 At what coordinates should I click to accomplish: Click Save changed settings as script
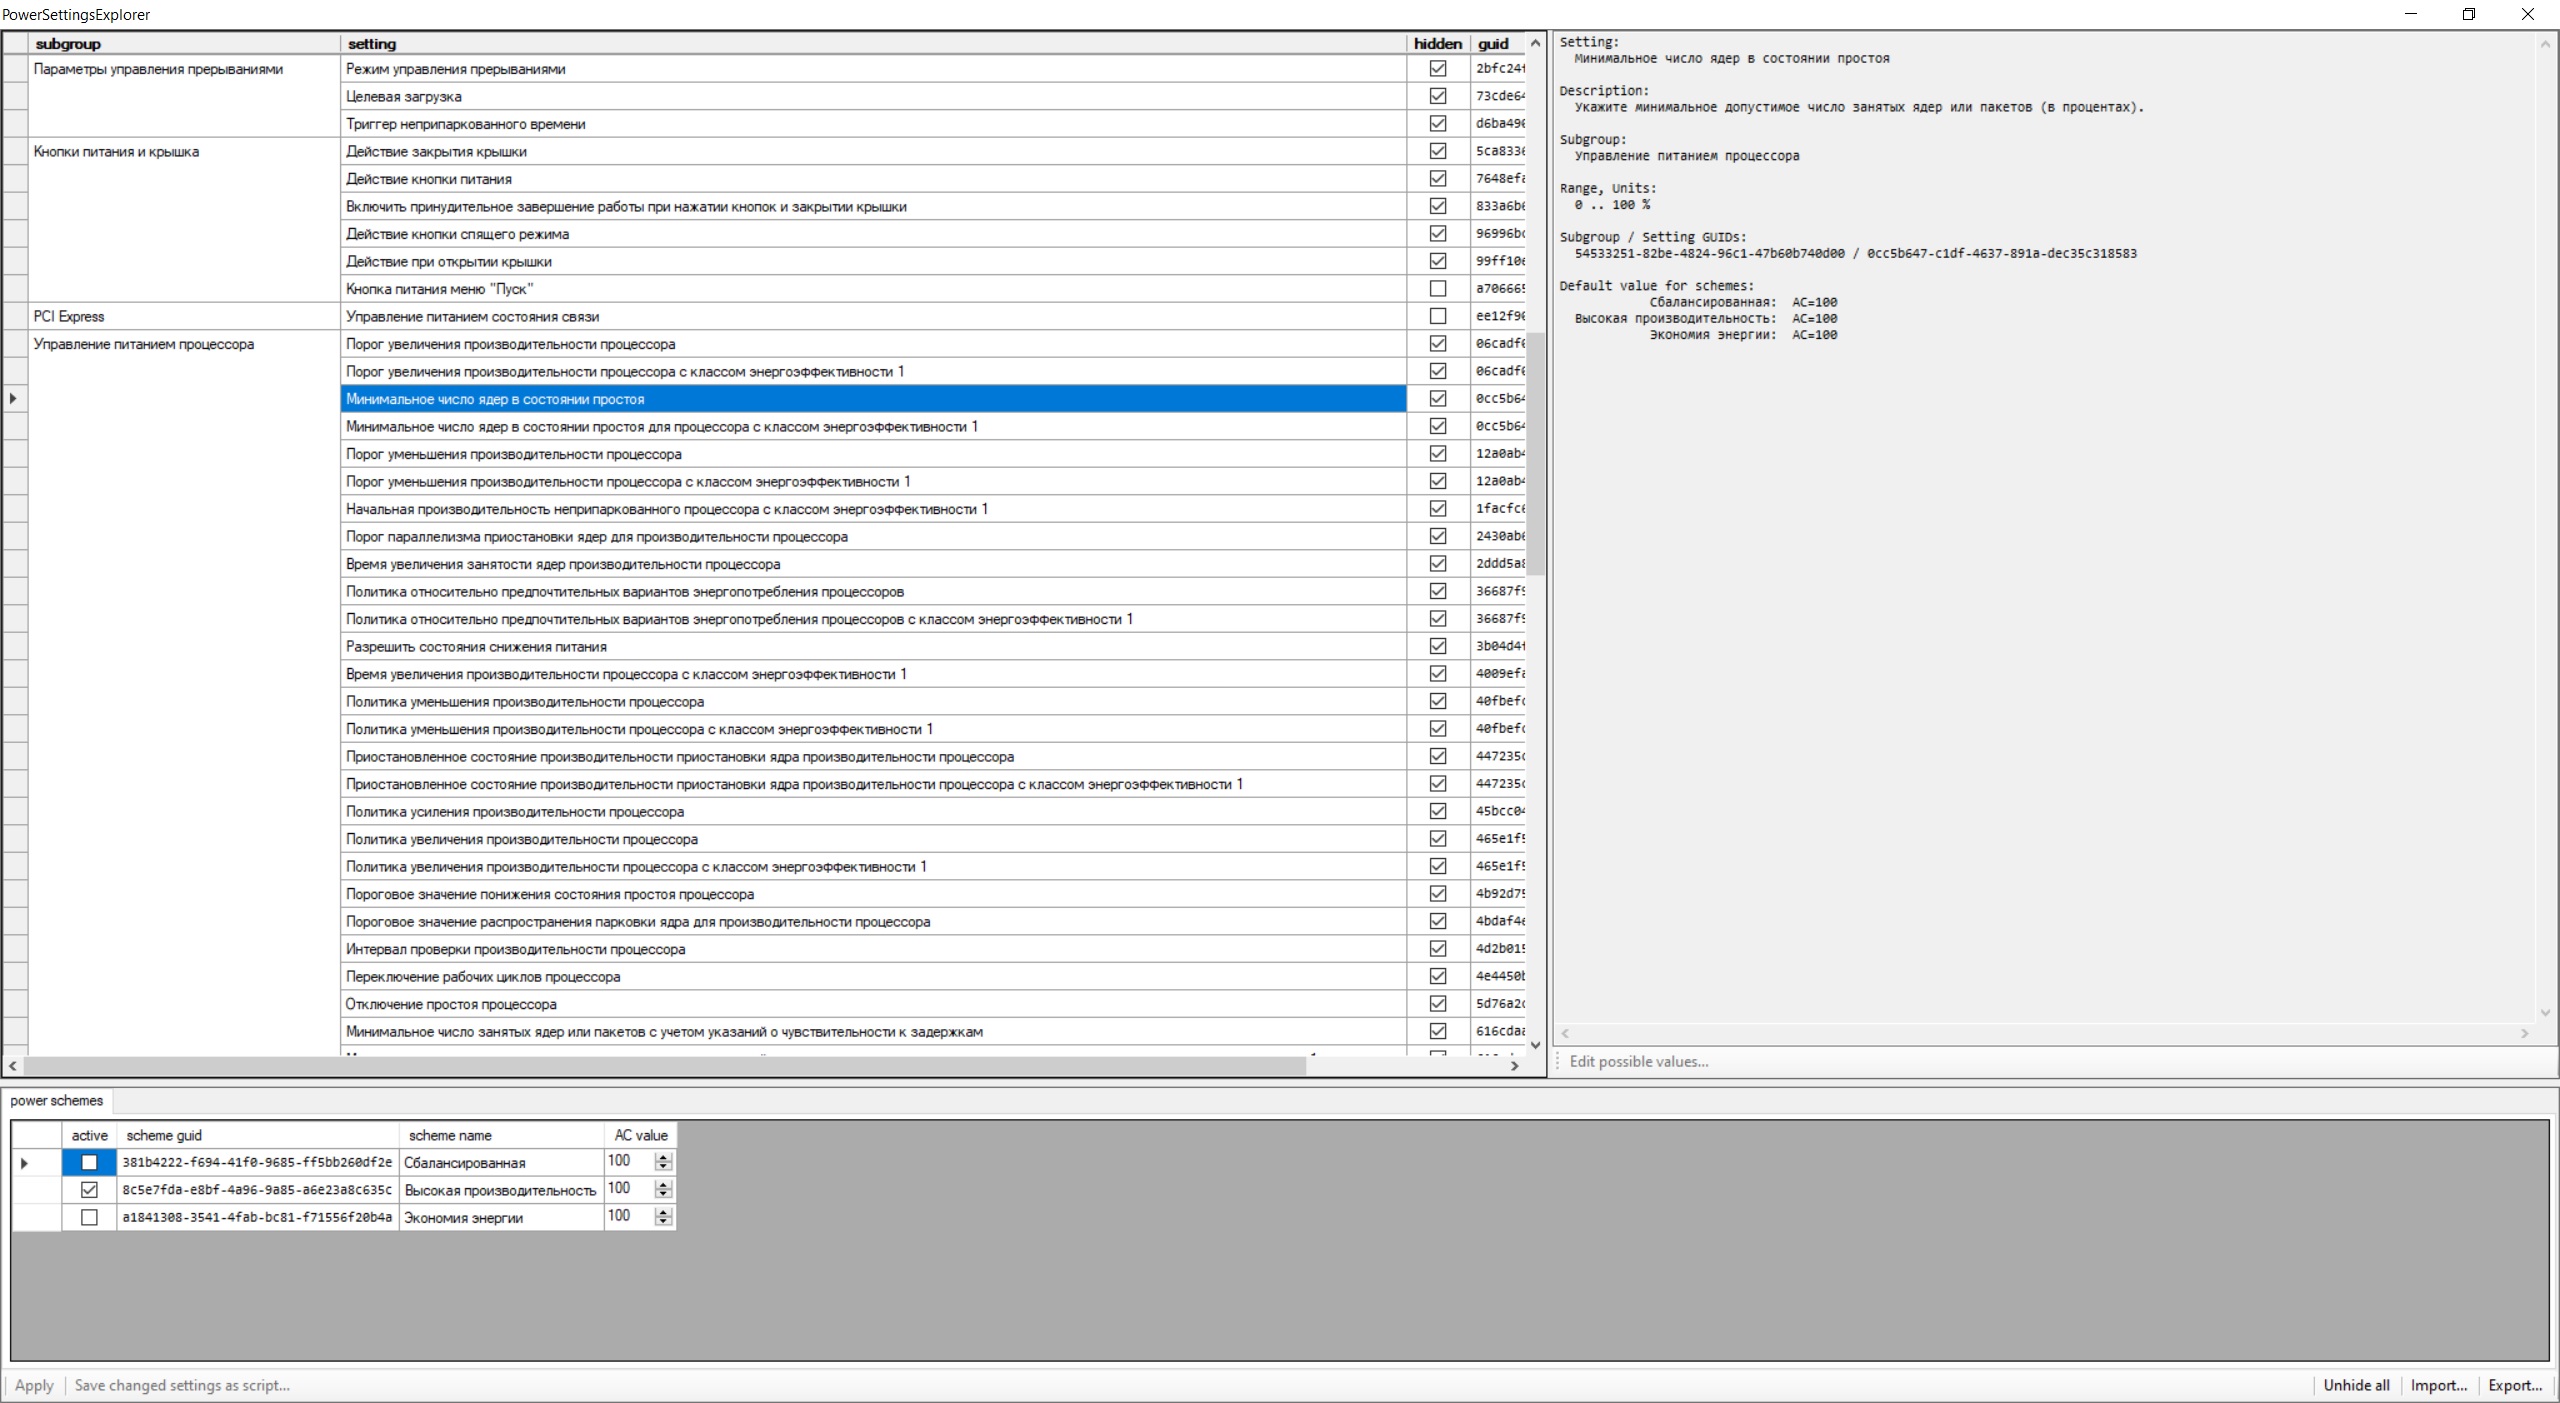pyautogui.click(x=182, y=1385)
